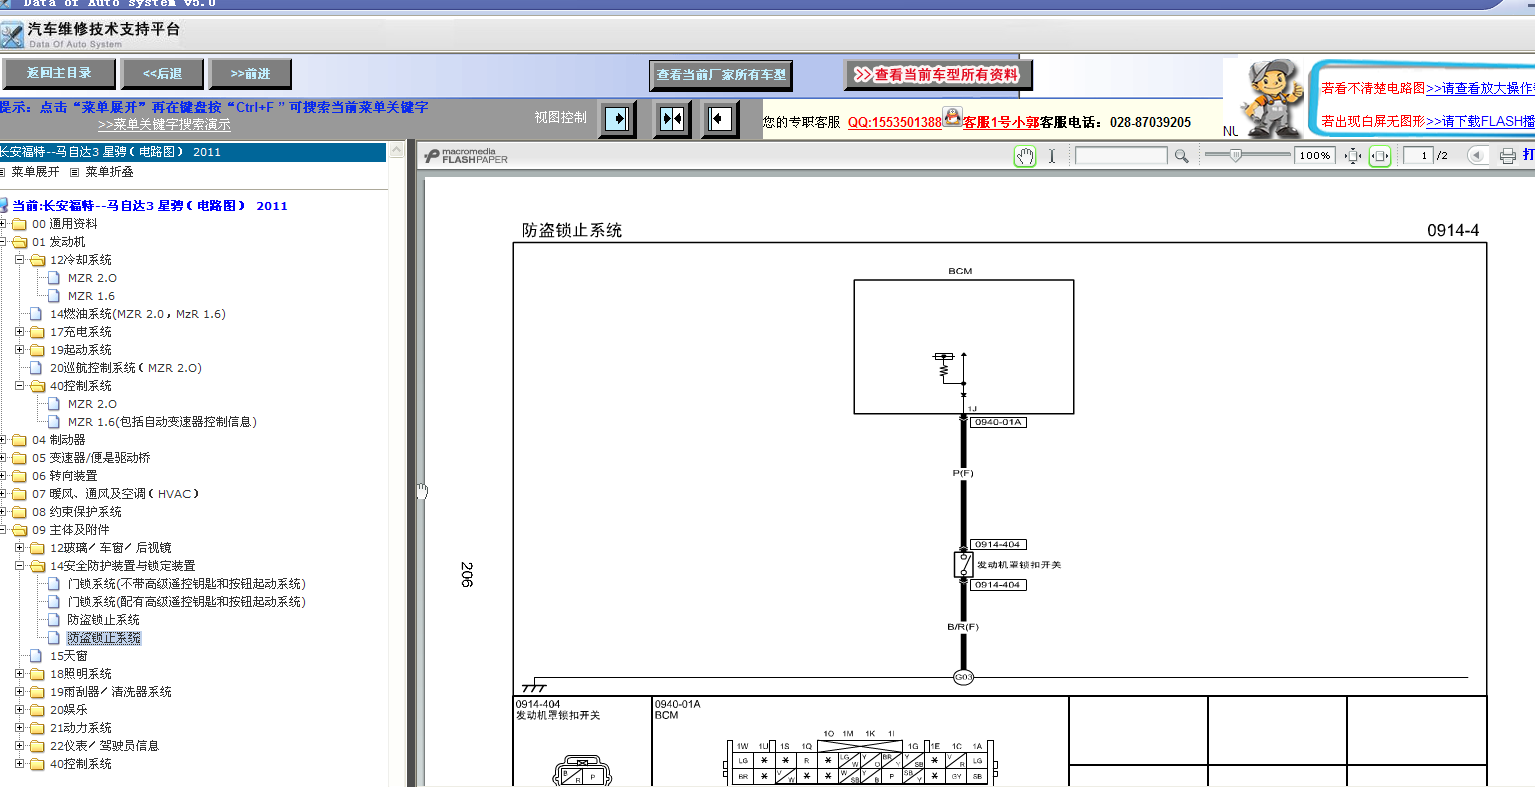The image size is (1535, 787).
Task: Select 01 发动机 in the tree
Action: [59, 242]
